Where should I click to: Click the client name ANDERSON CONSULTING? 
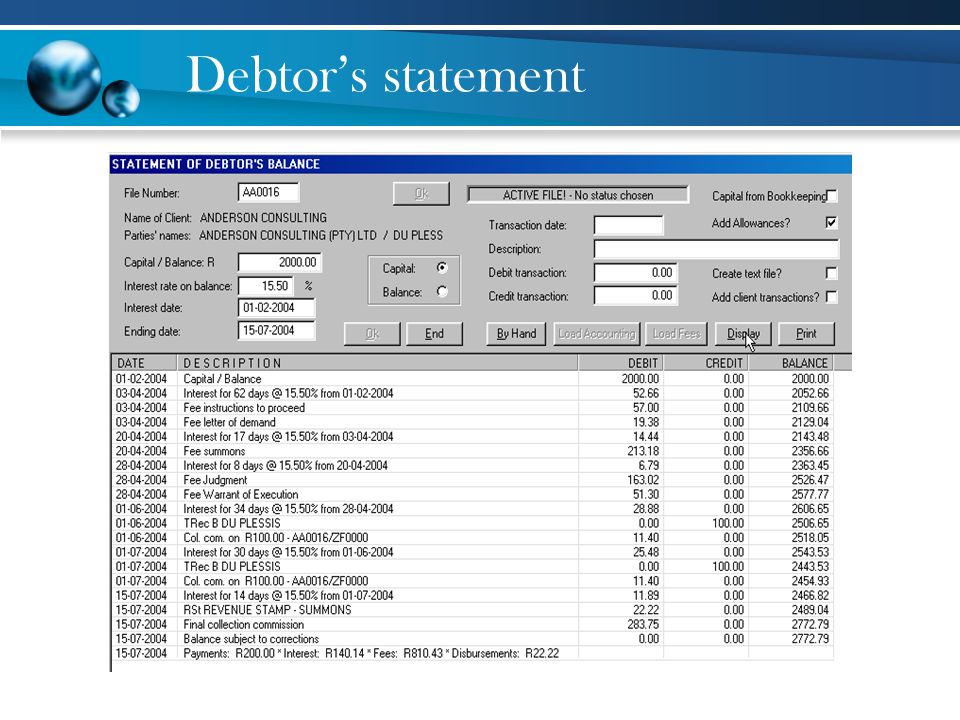(263, 218)
